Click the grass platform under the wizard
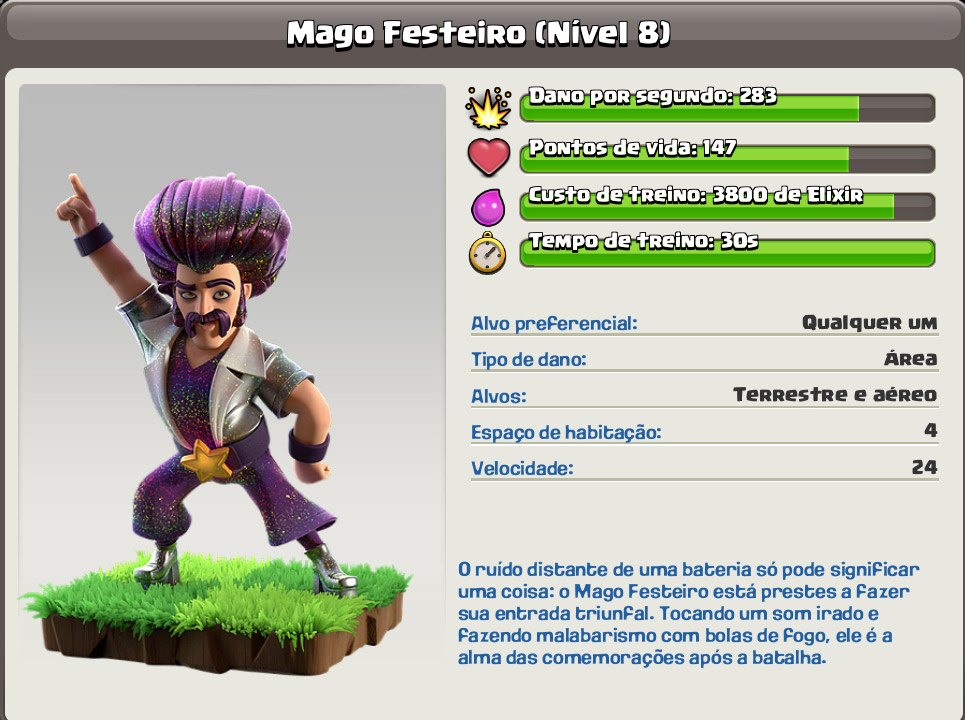Image resolution: width=965 pixels, height=720 pixels. [x=215, y=615]
